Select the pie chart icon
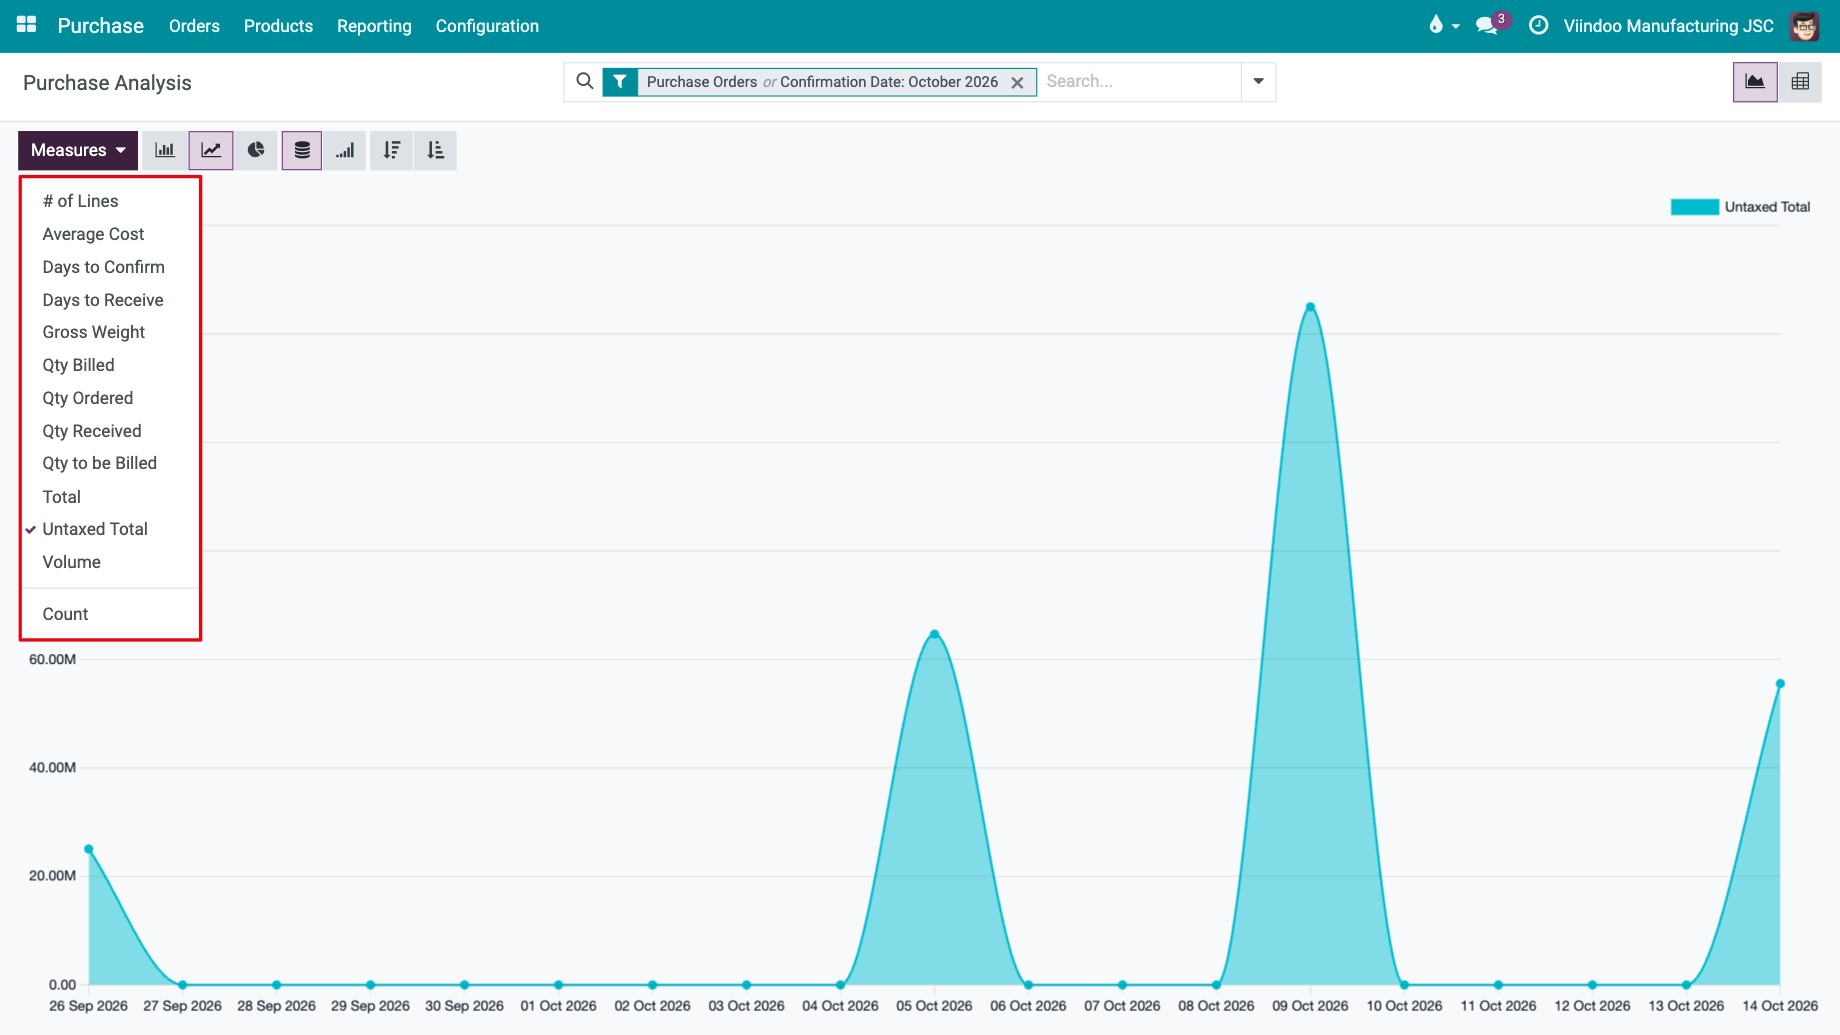 pyautogui.click(x=256, y=150)
